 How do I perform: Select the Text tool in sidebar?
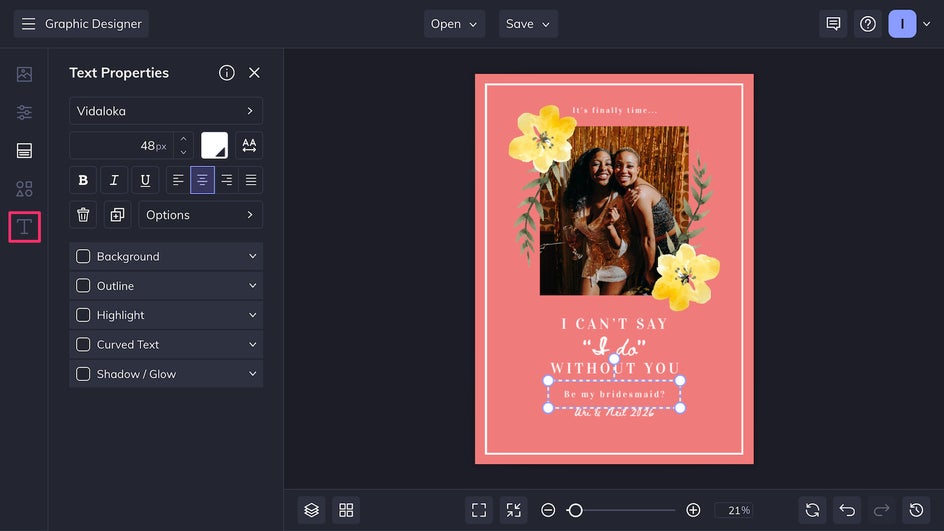[x=25, y=227]
